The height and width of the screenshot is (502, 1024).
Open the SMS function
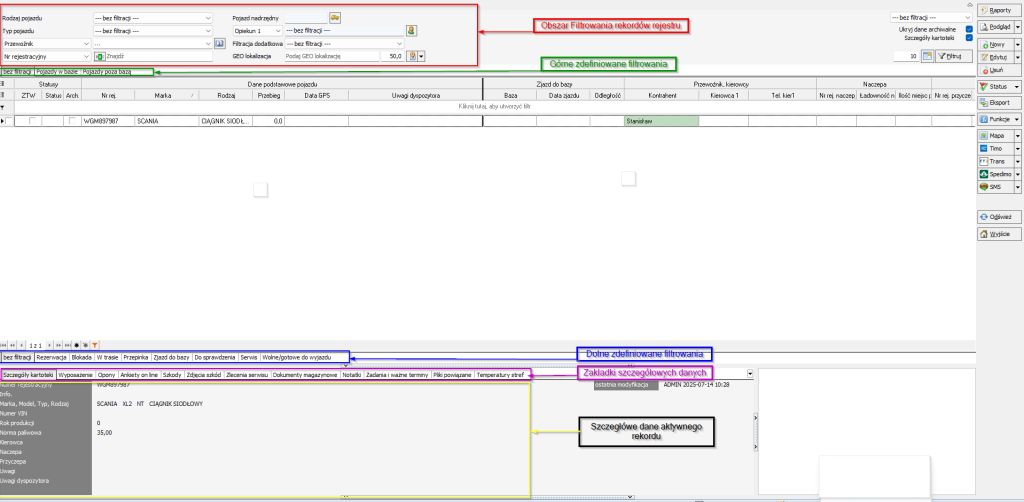[x=996, y=187]
